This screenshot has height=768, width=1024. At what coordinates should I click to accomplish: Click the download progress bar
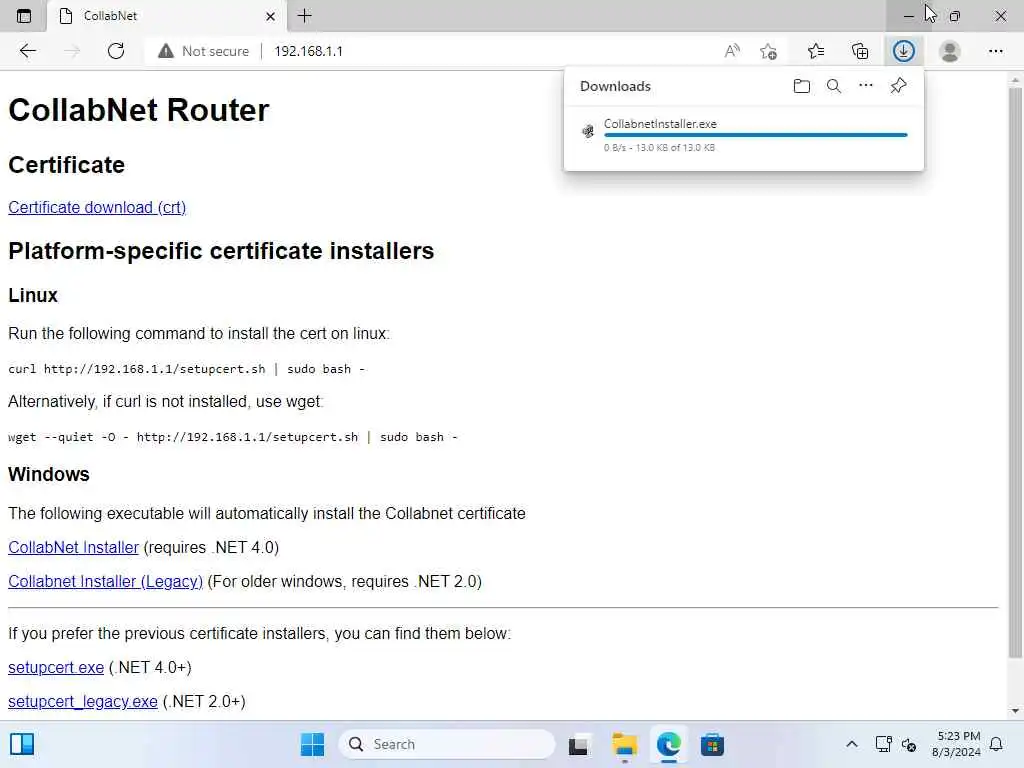[756, 135]
